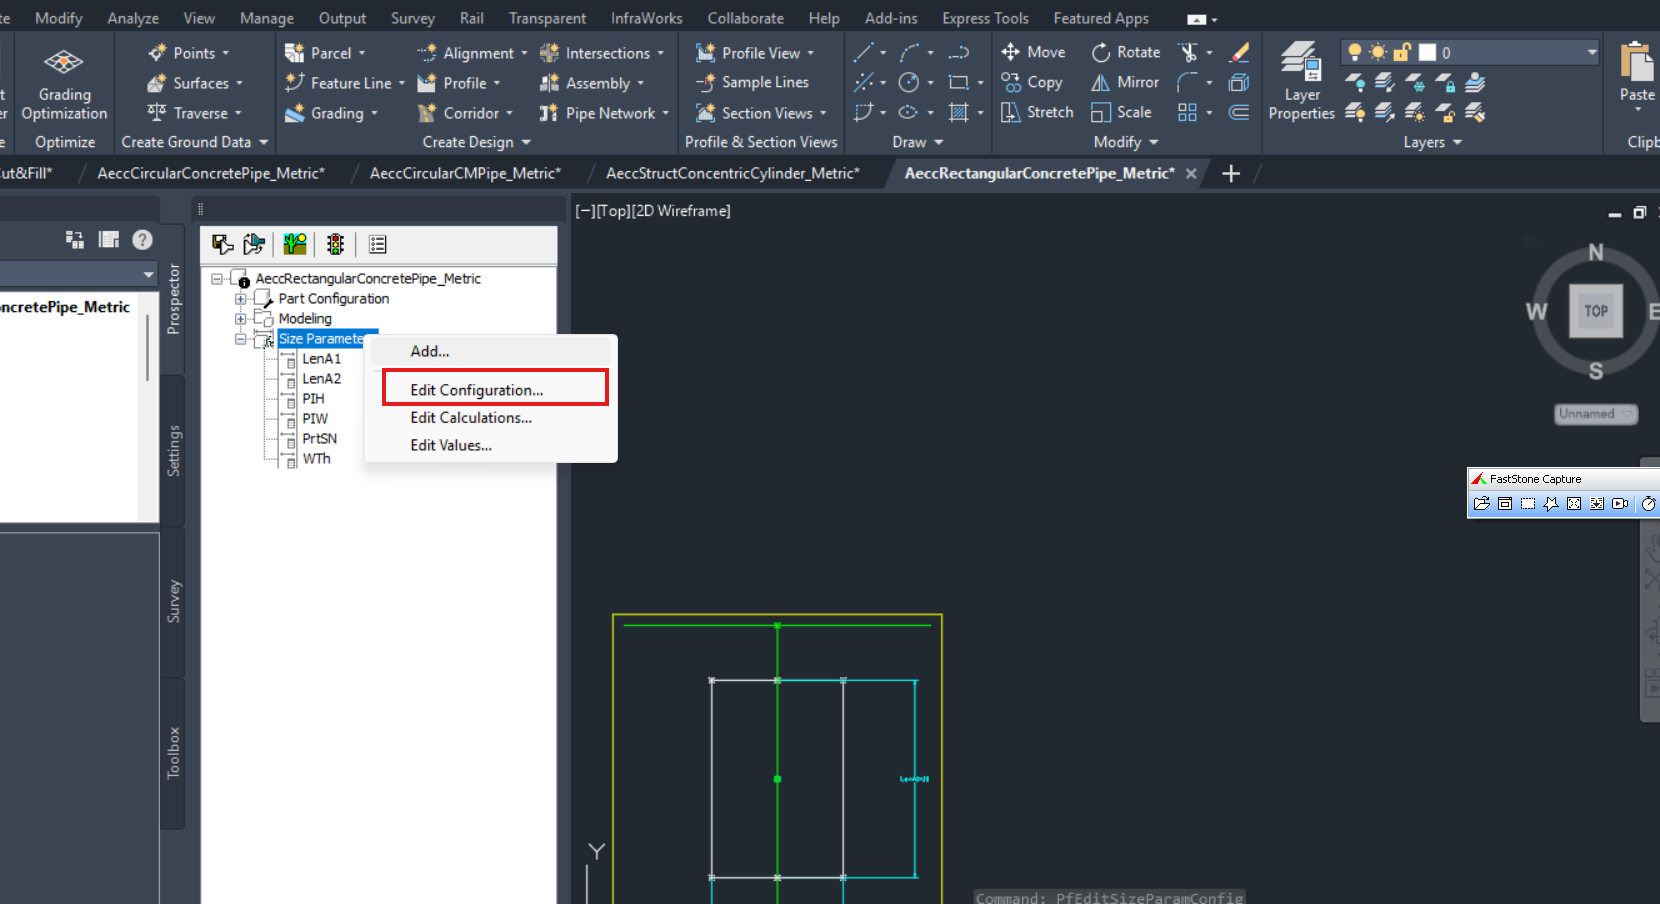Click the Validate traffic light icon
The image size is (1660, 904).
tap(335, 244)
